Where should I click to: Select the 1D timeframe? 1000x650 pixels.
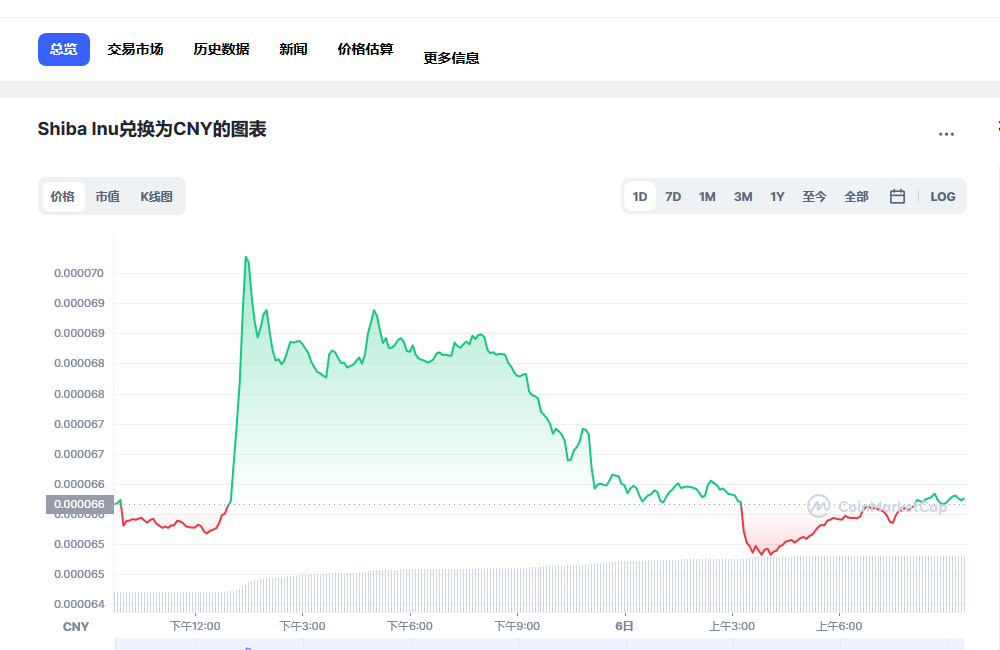coord(639,196)
